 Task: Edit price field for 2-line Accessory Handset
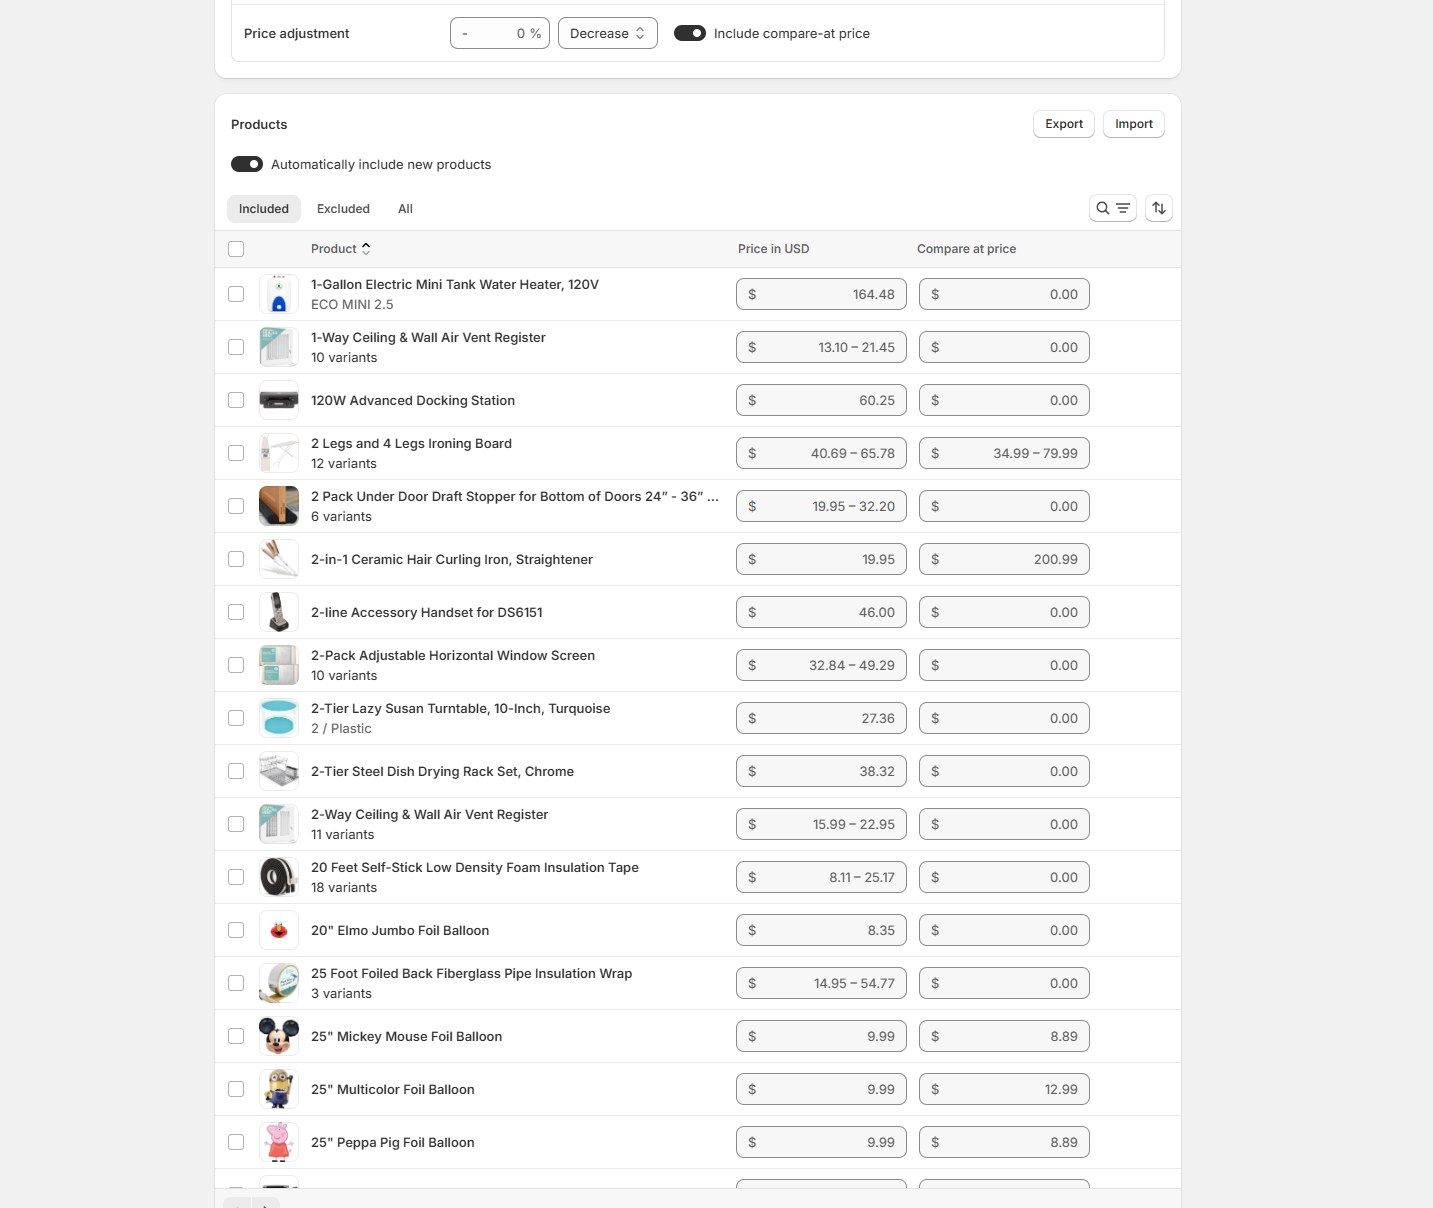[x=821, y=612]
